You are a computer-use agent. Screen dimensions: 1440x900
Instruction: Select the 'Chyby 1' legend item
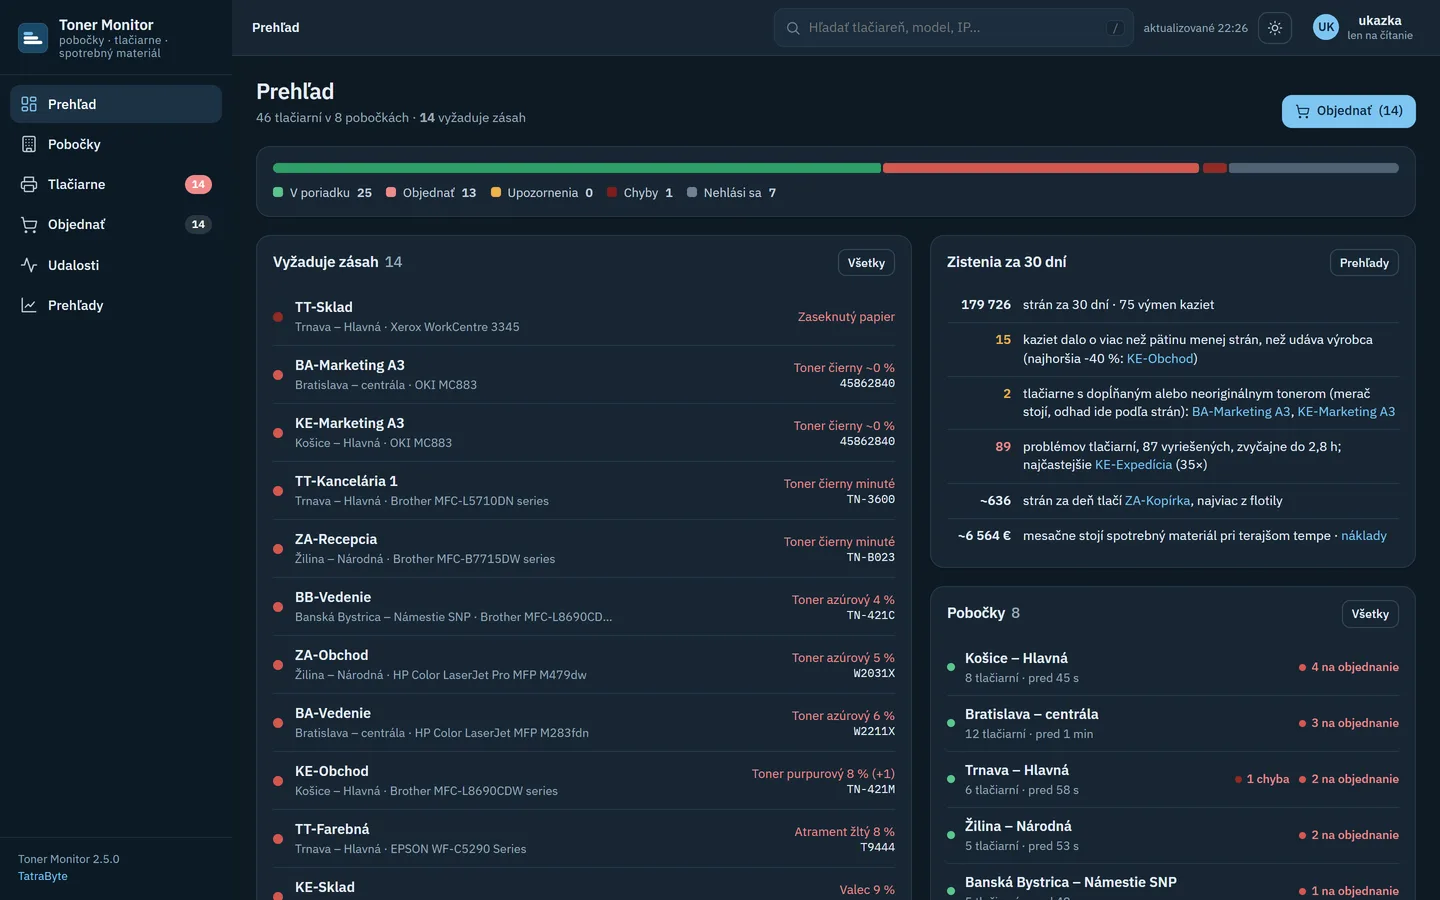pos(640,193)
